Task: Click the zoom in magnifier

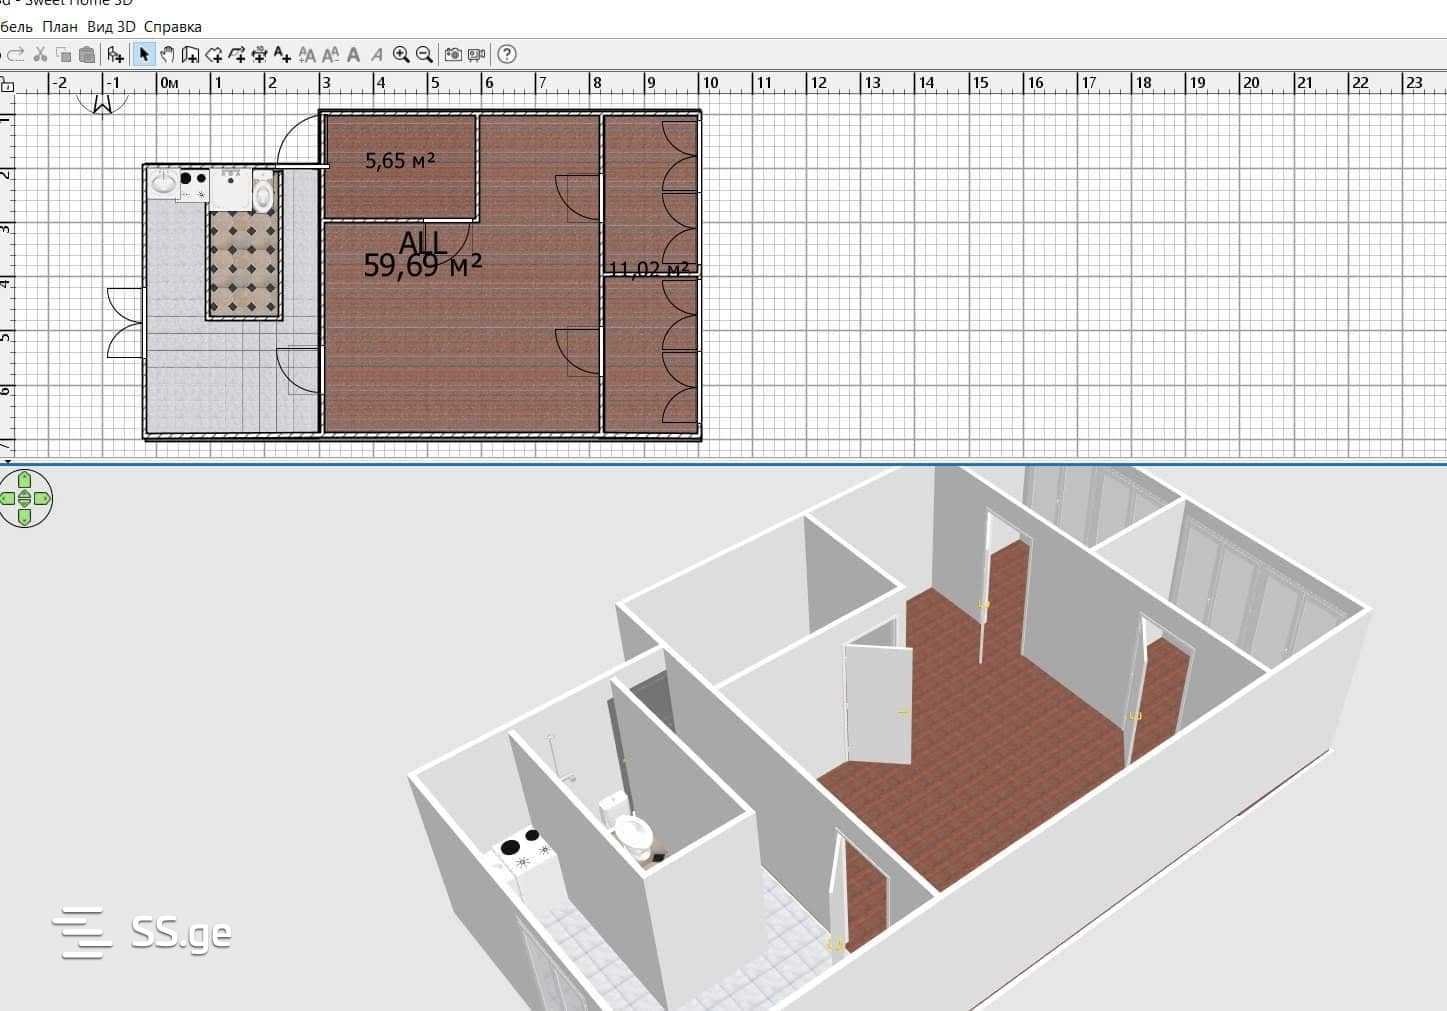Action: coord(401,55)
